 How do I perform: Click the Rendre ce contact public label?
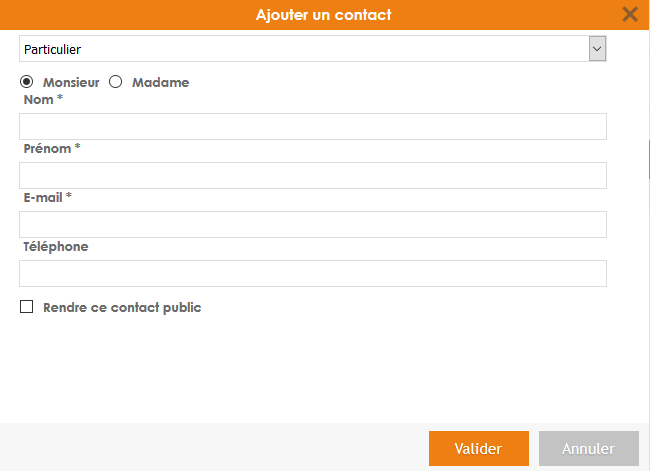(x=122, y=308)
